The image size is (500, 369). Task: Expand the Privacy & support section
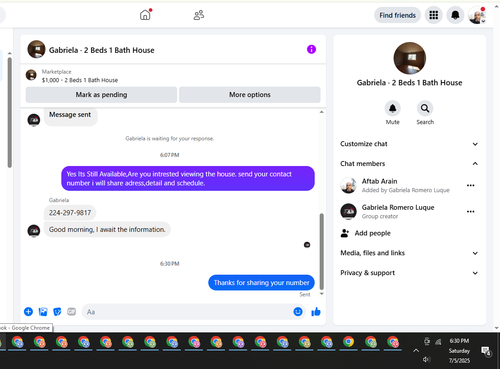409,273
